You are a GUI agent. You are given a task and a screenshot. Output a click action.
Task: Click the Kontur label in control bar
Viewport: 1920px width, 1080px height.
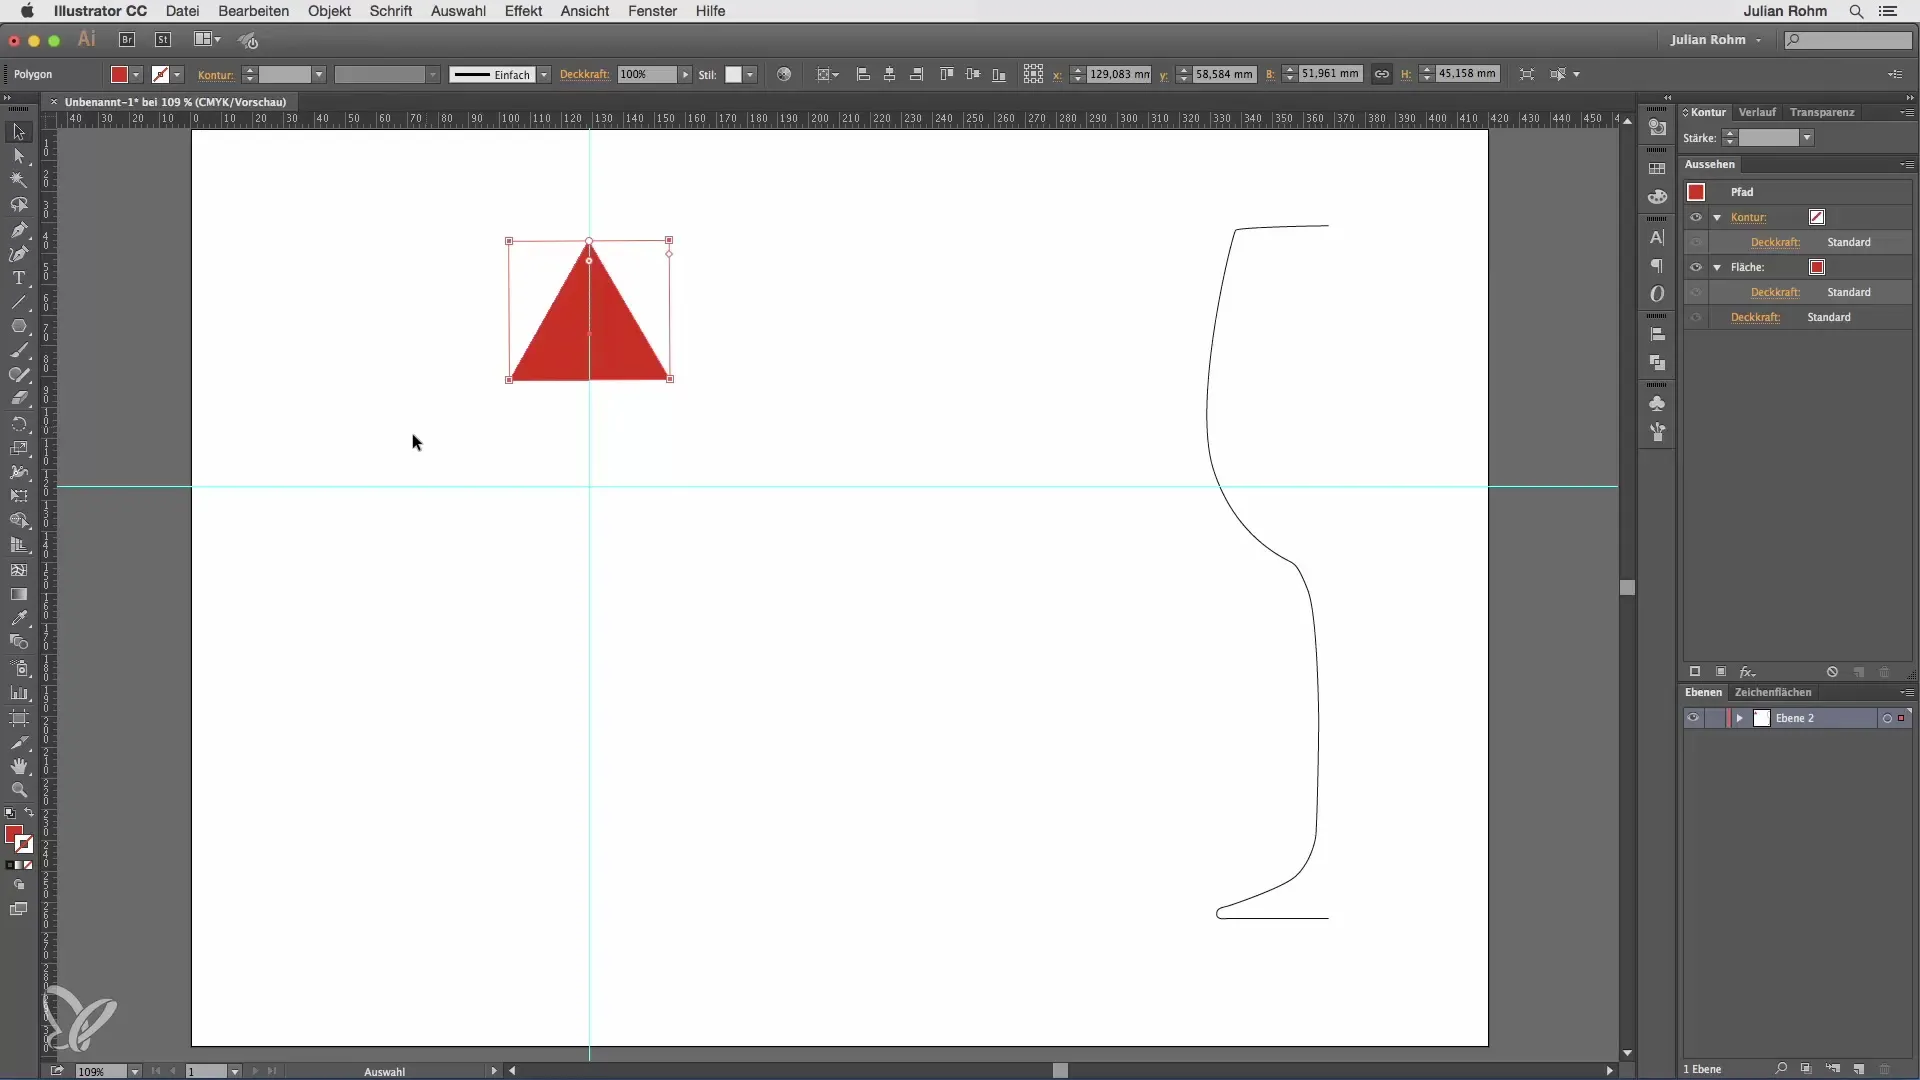[x=215, y=75]
